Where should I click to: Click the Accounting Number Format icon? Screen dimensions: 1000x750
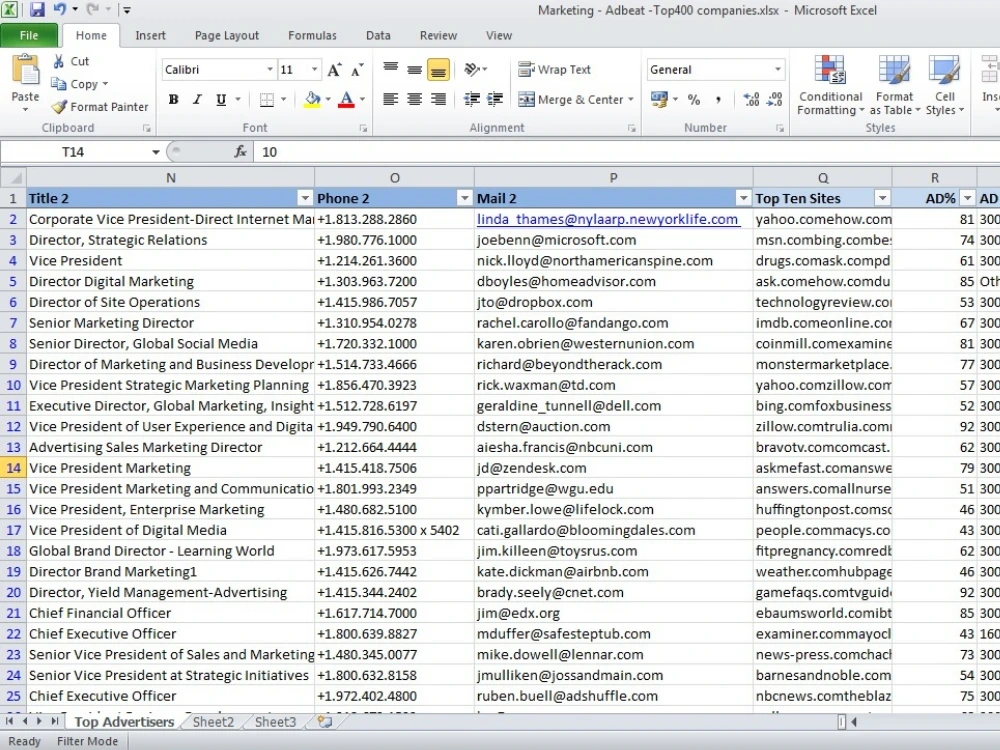tap(659, 99)
